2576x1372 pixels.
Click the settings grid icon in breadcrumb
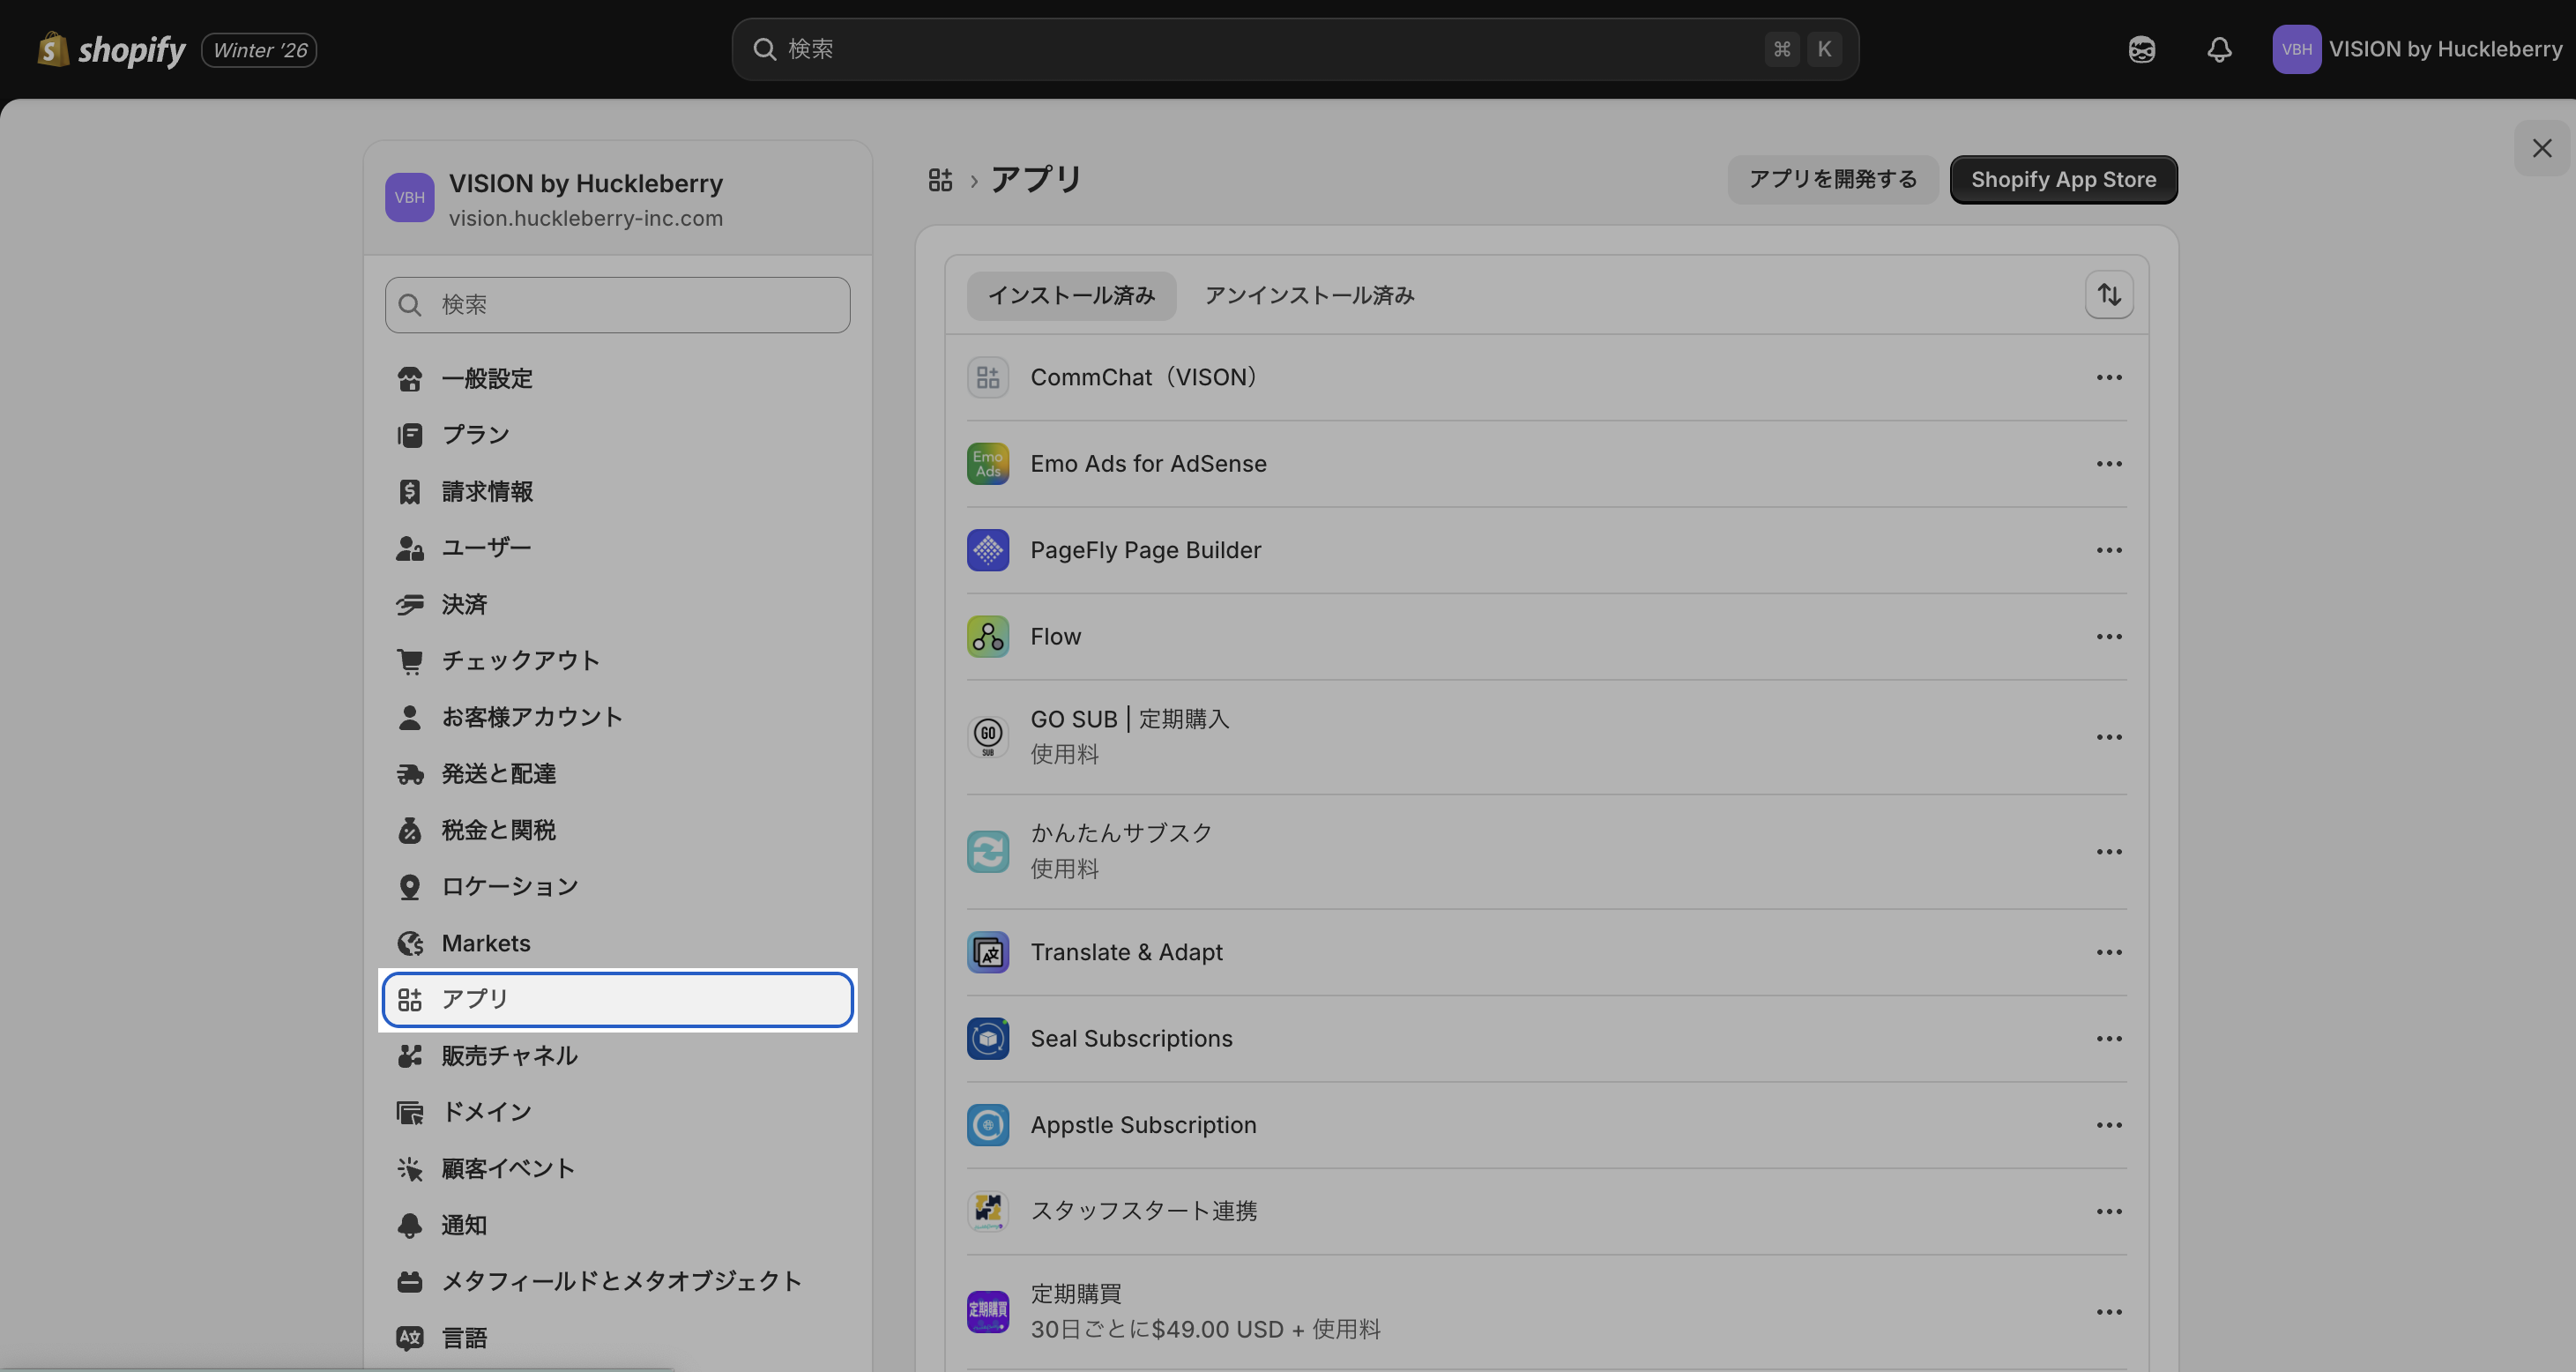tap(940, 180)
